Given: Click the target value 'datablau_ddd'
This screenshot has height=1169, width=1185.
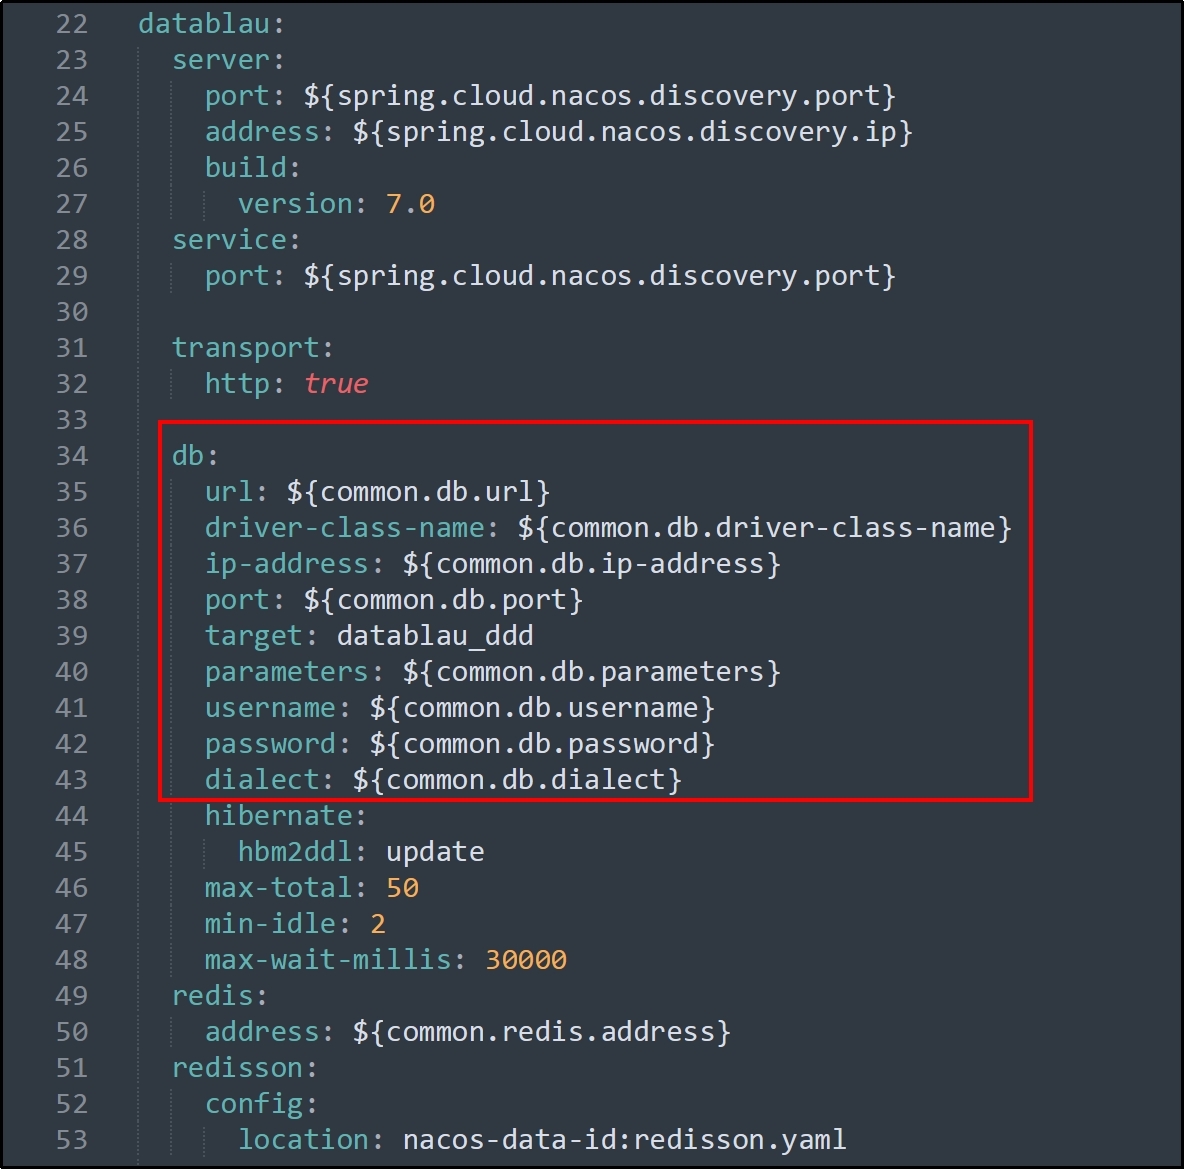Looking at the screenshot, I should [x=435, y=636].
